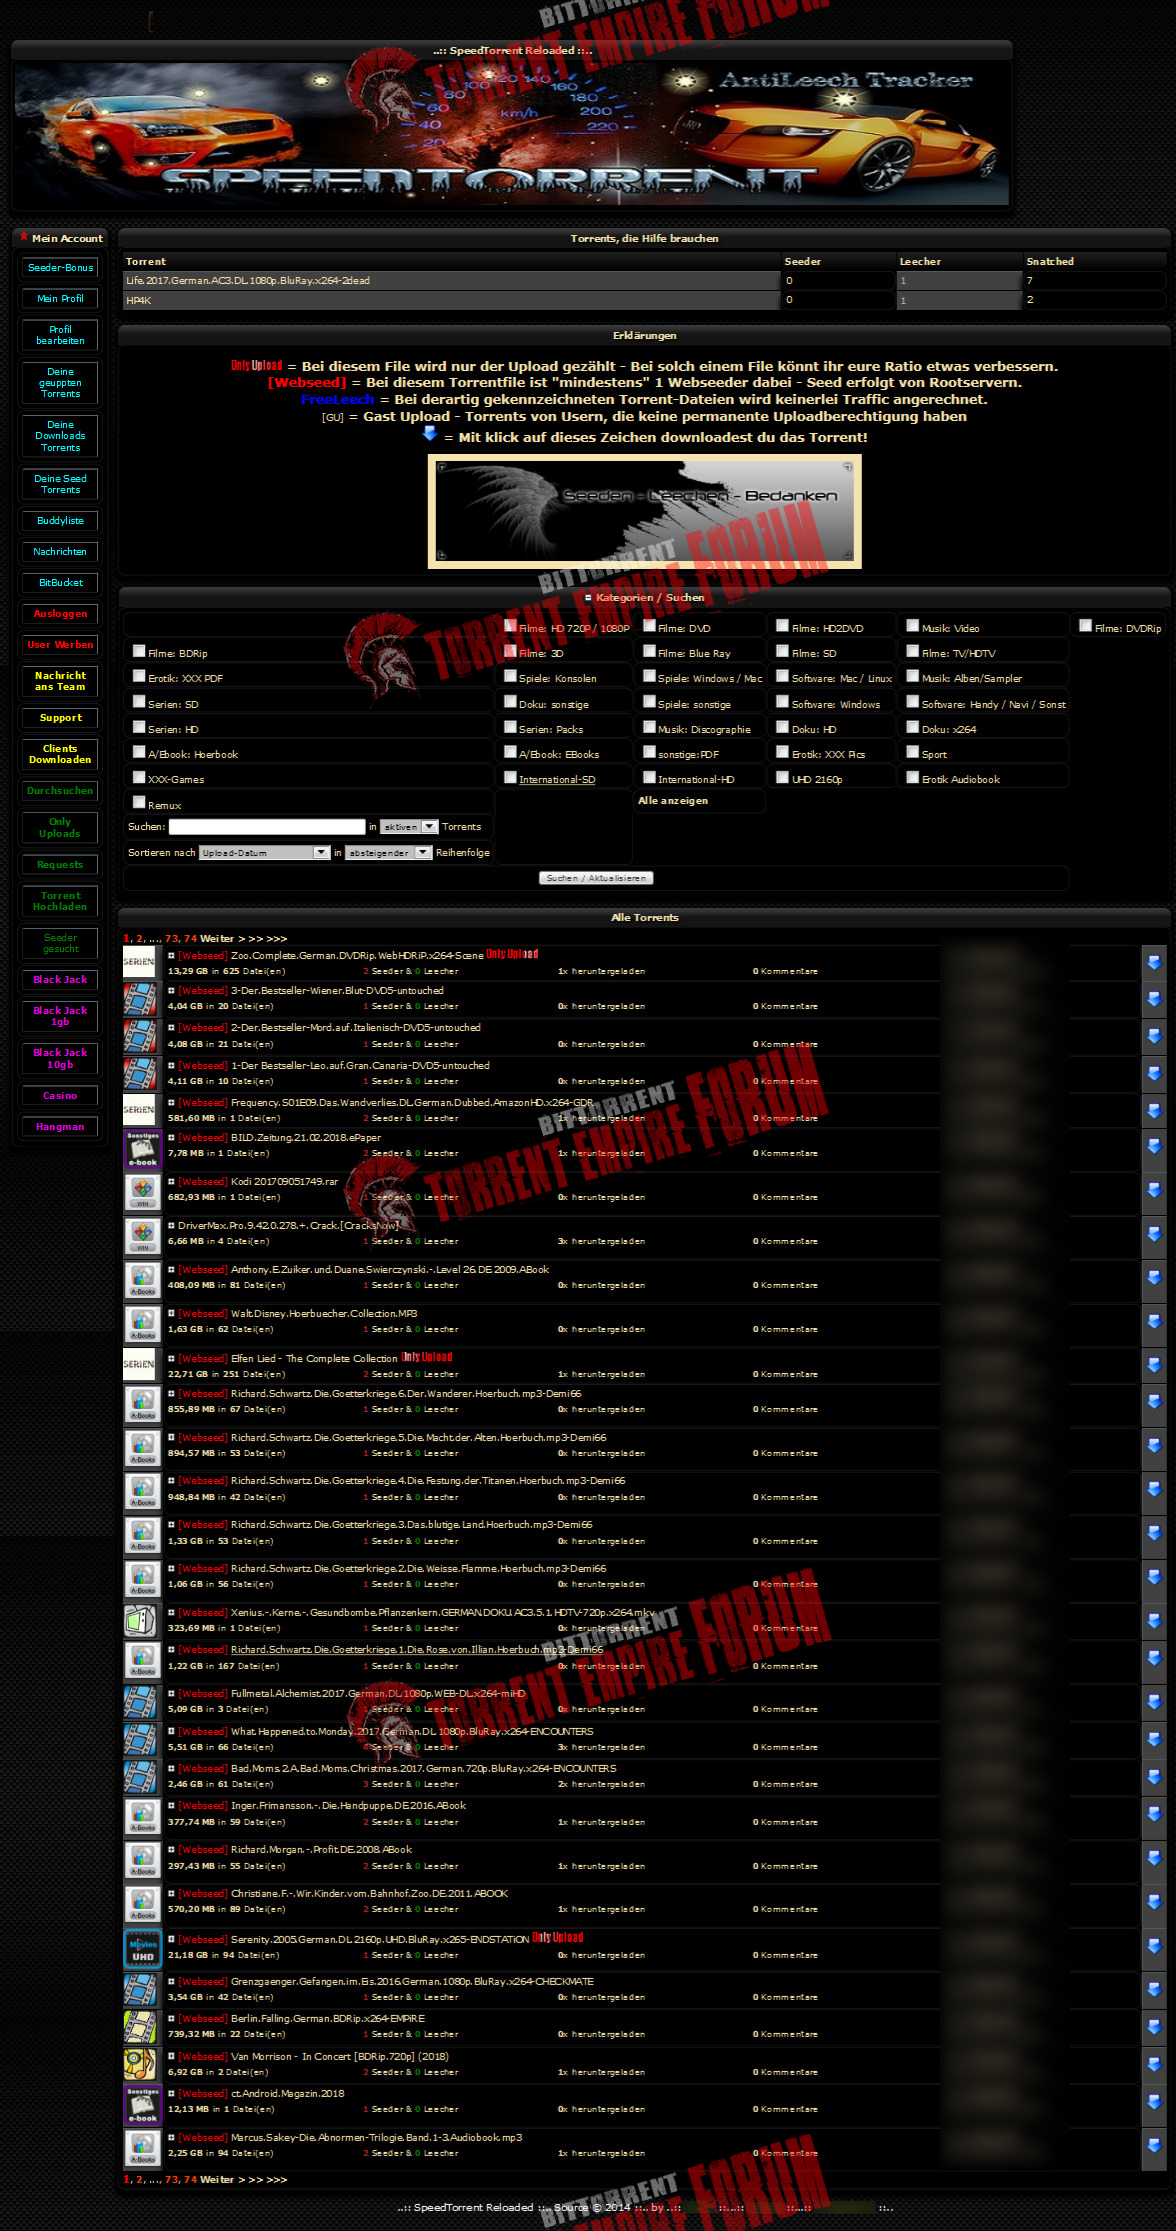Screen dimensions: 1176x2231
Task: Open Nachrichten in sidebar
Action: coord(60,552)
